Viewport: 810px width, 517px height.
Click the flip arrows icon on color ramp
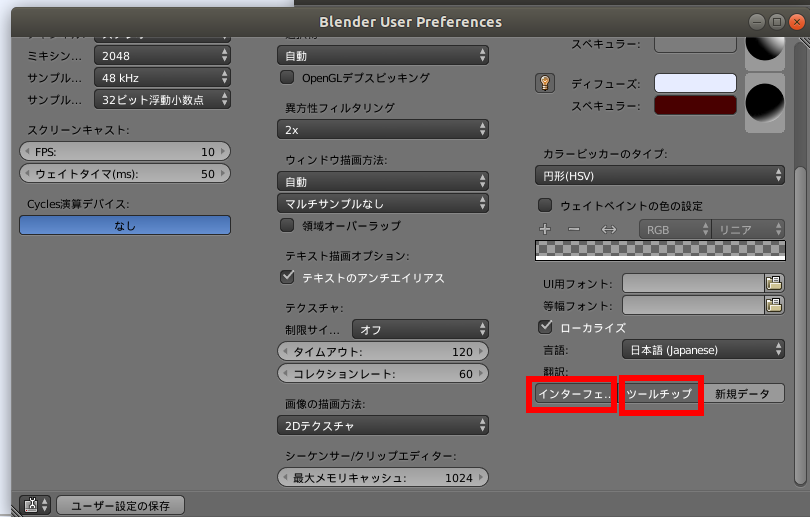point(609,229)
